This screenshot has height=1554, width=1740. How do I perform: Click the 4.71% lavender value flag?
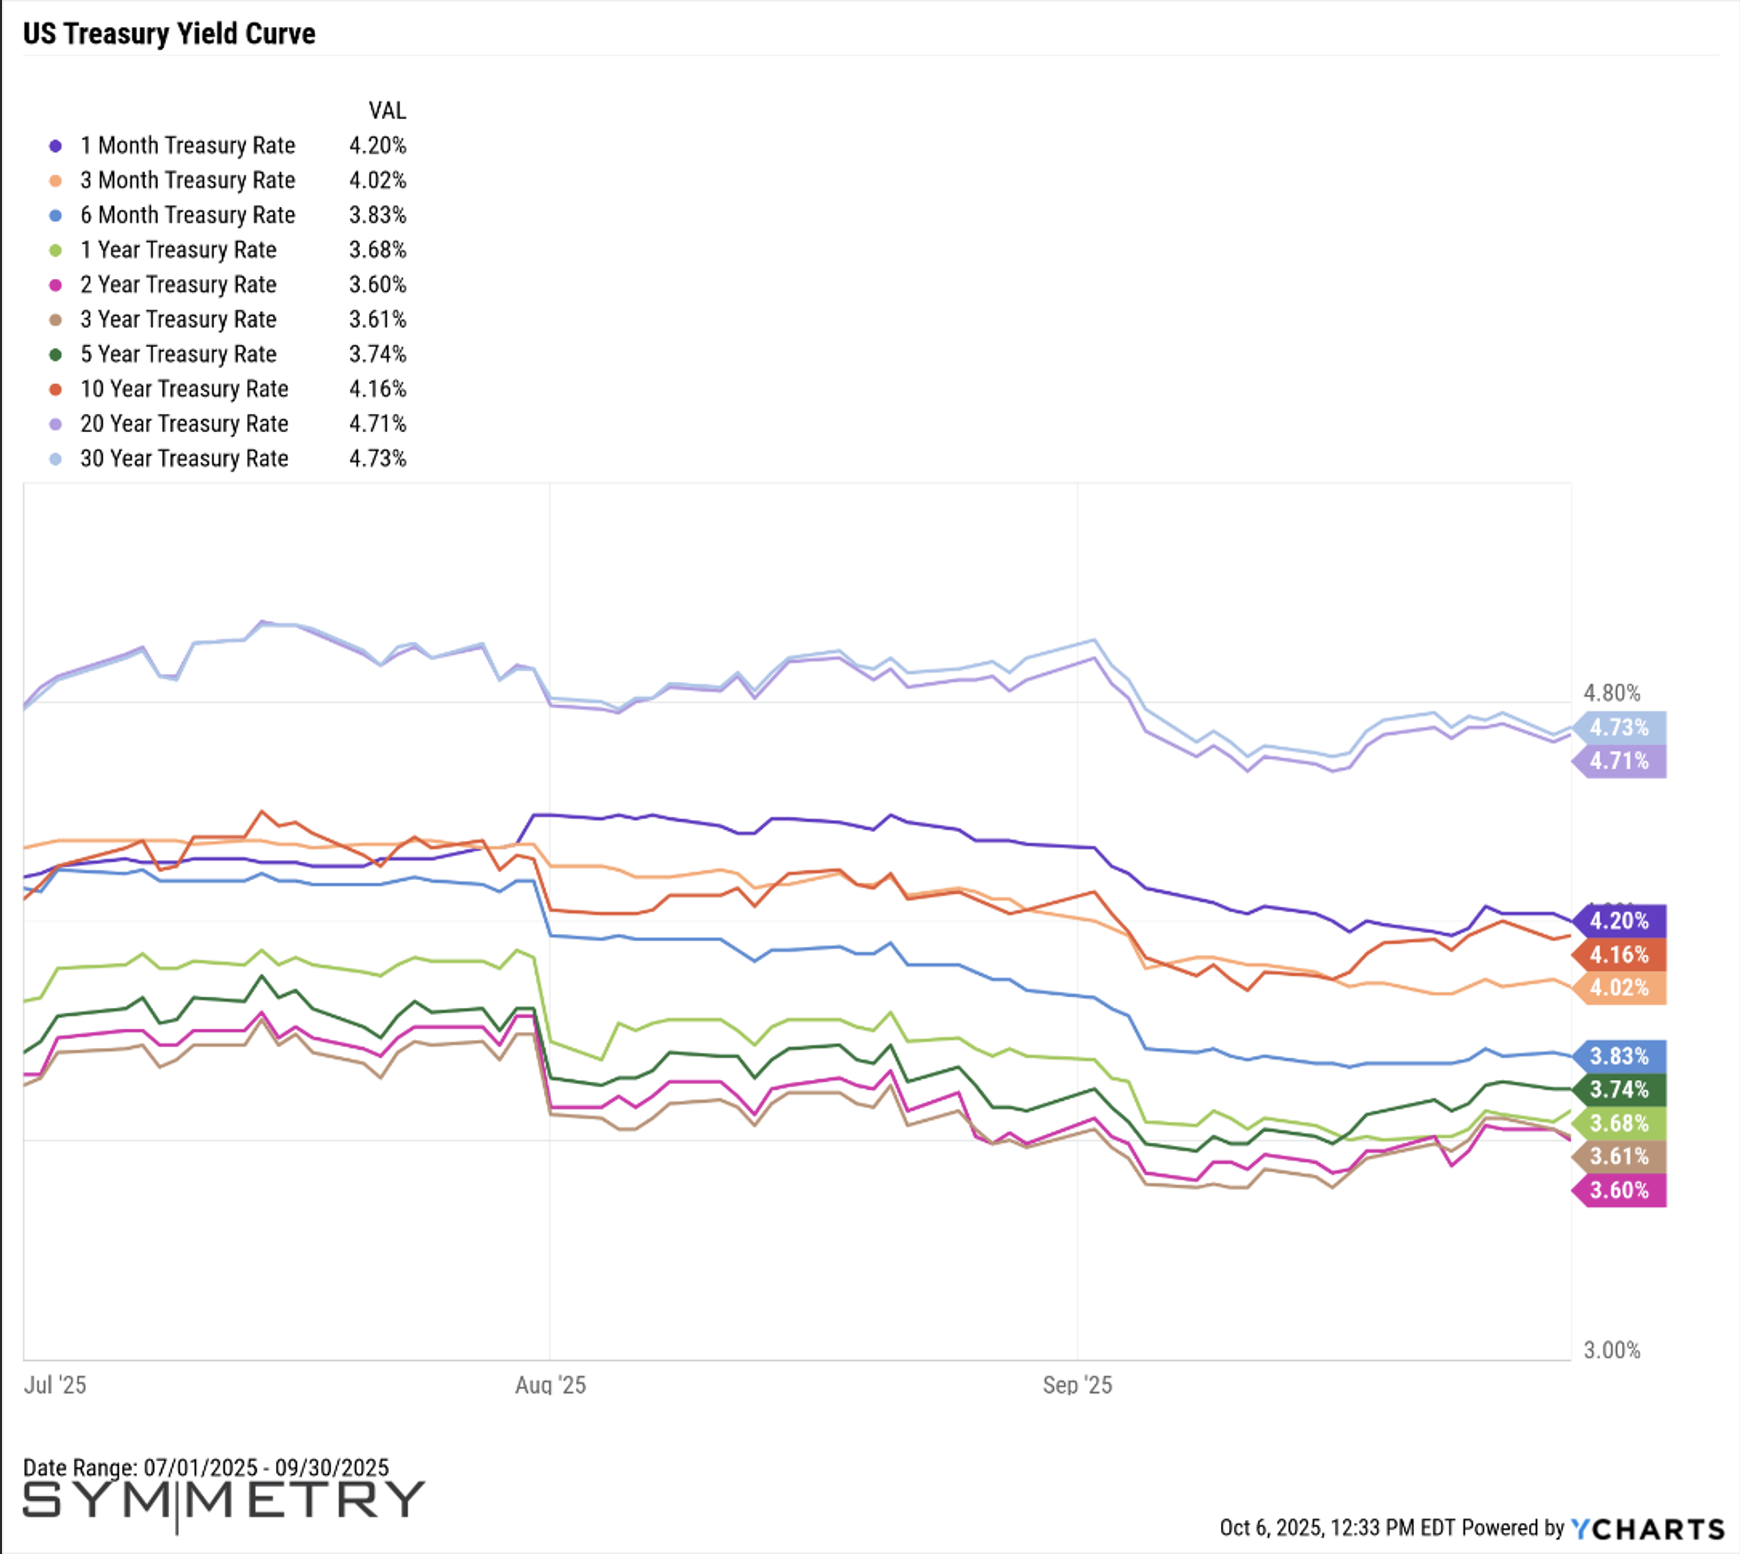coord(1619,761)
